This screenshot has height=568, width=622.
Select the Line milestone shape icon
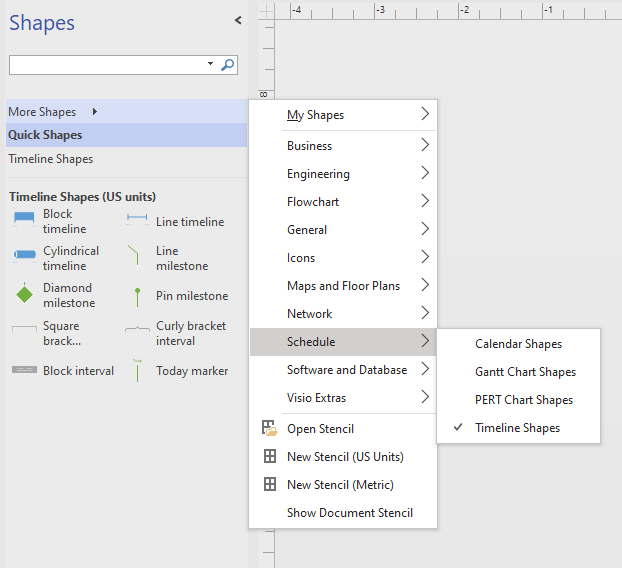(134, 257)
